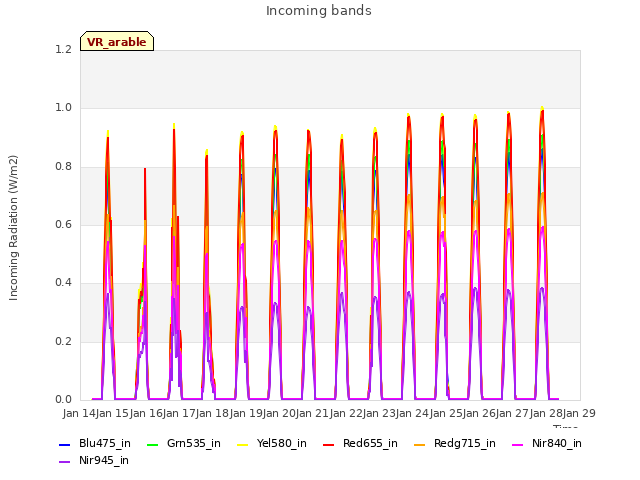Screen dimensions: 640x480
Task: Select the Red655_in legend entry
Action: 360,443
